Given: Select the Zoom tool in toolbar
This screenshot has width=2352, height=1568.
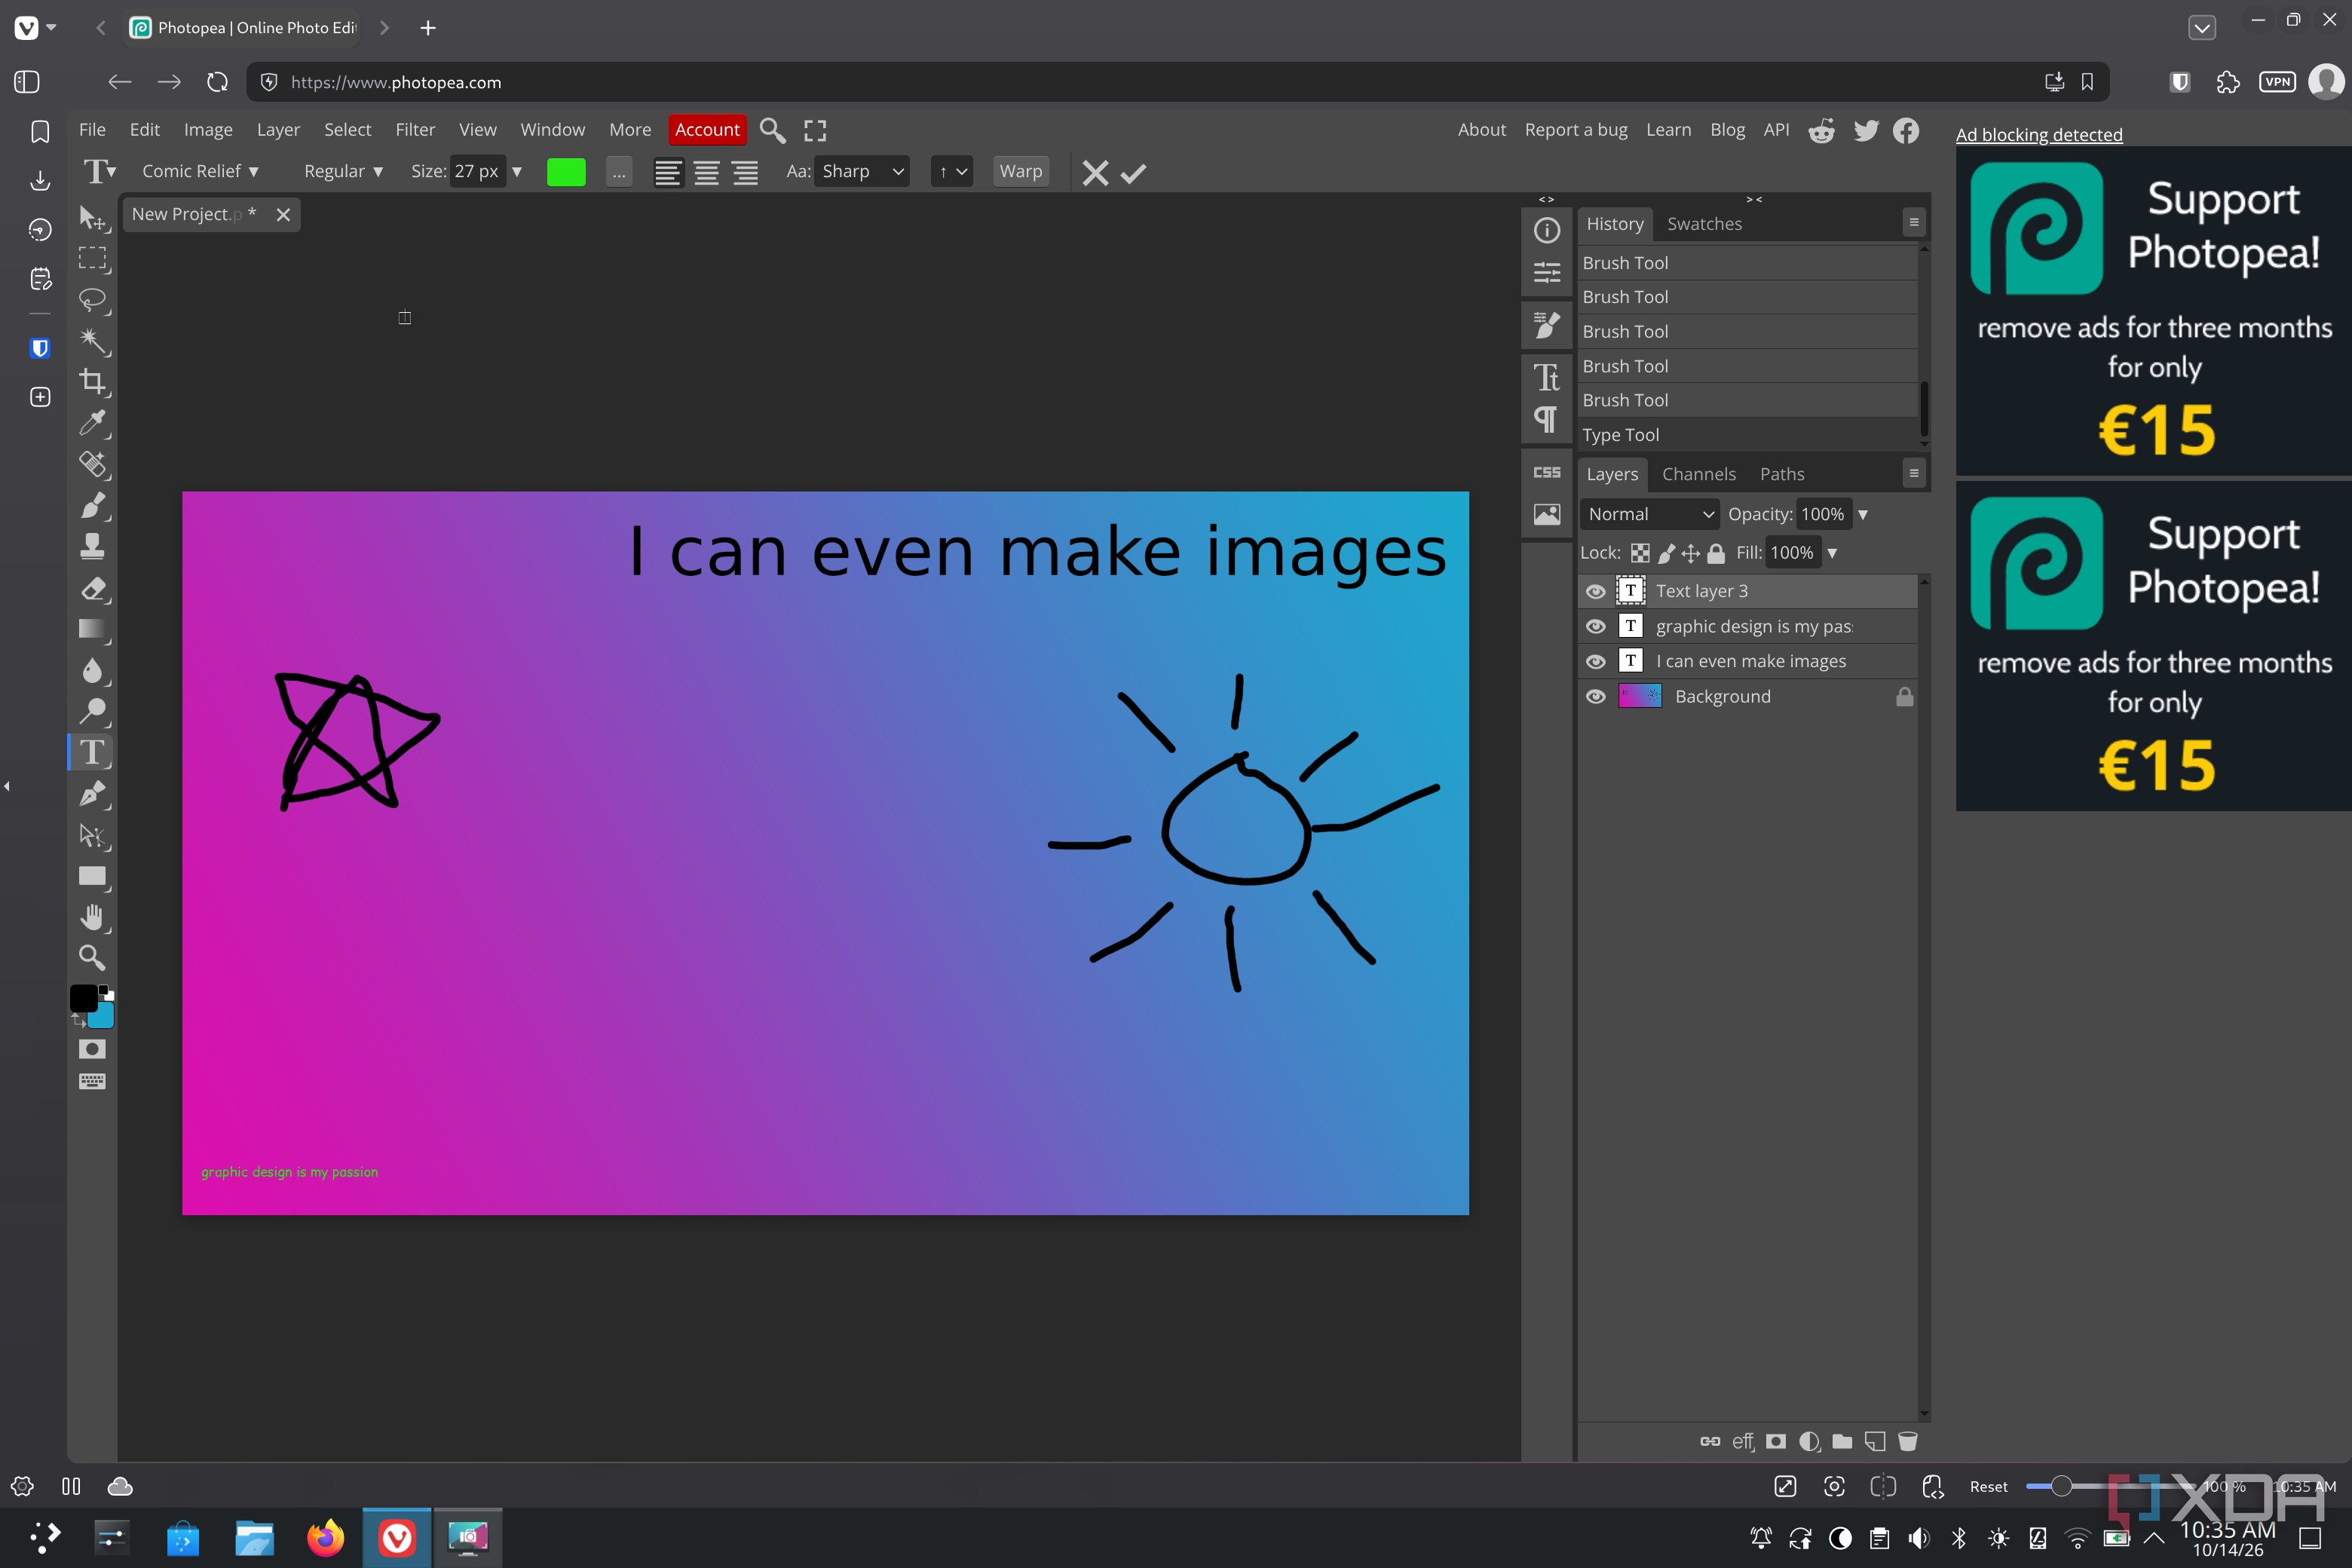Looking at the screenshot, I should [x=92, y=958].
